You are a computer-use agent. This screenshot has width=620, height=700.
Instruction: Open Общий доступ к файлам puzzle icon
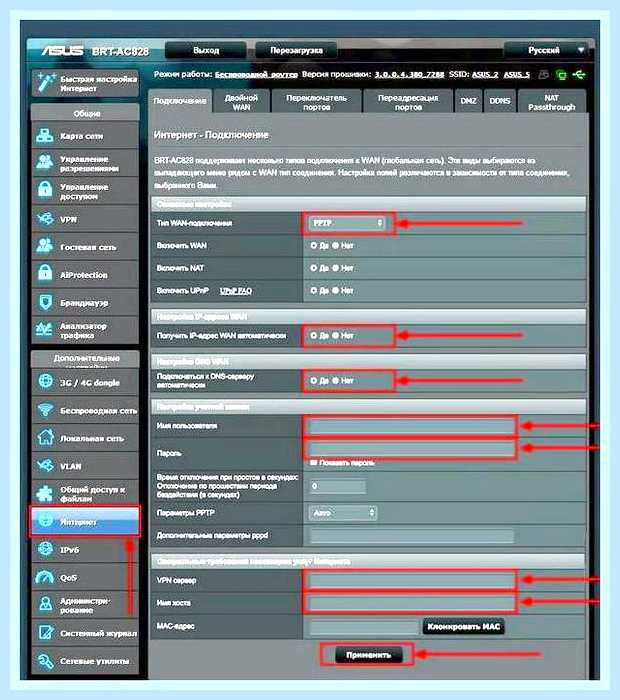45,493
